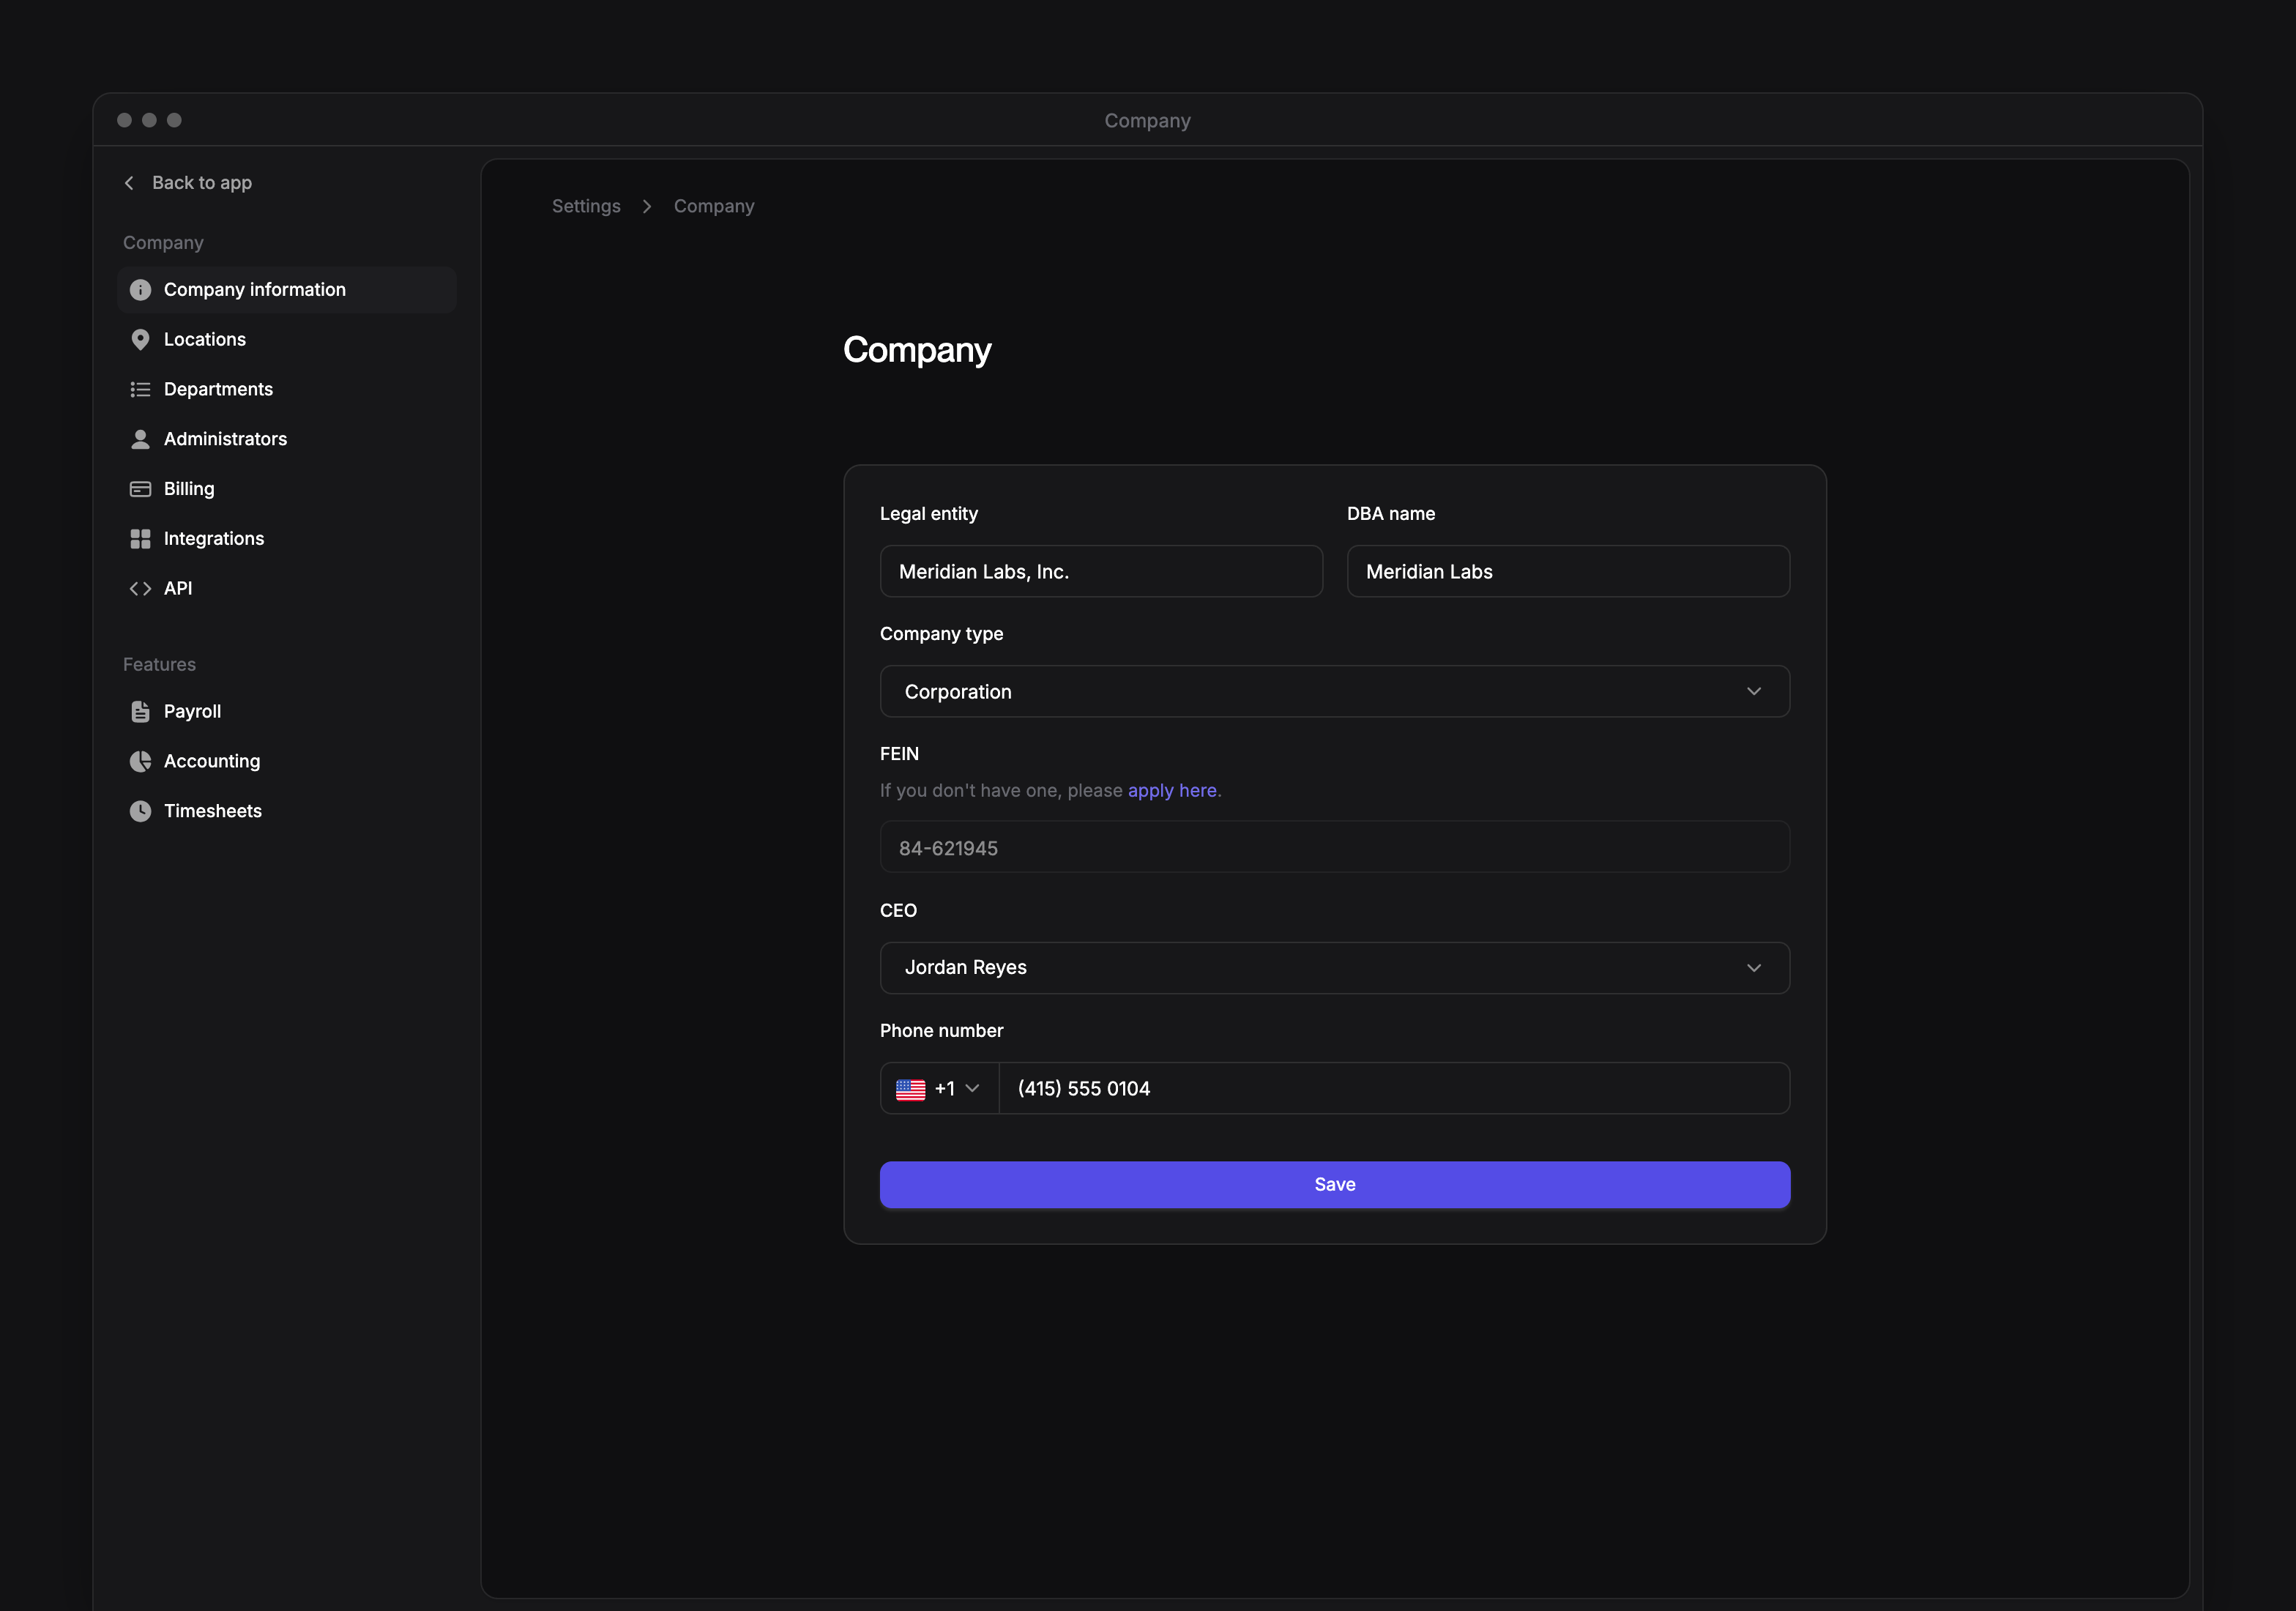Click the window title 'Company'
Viewport: 2296px width, 1611px height.
pyautogui.click(x=1147, y=121)
